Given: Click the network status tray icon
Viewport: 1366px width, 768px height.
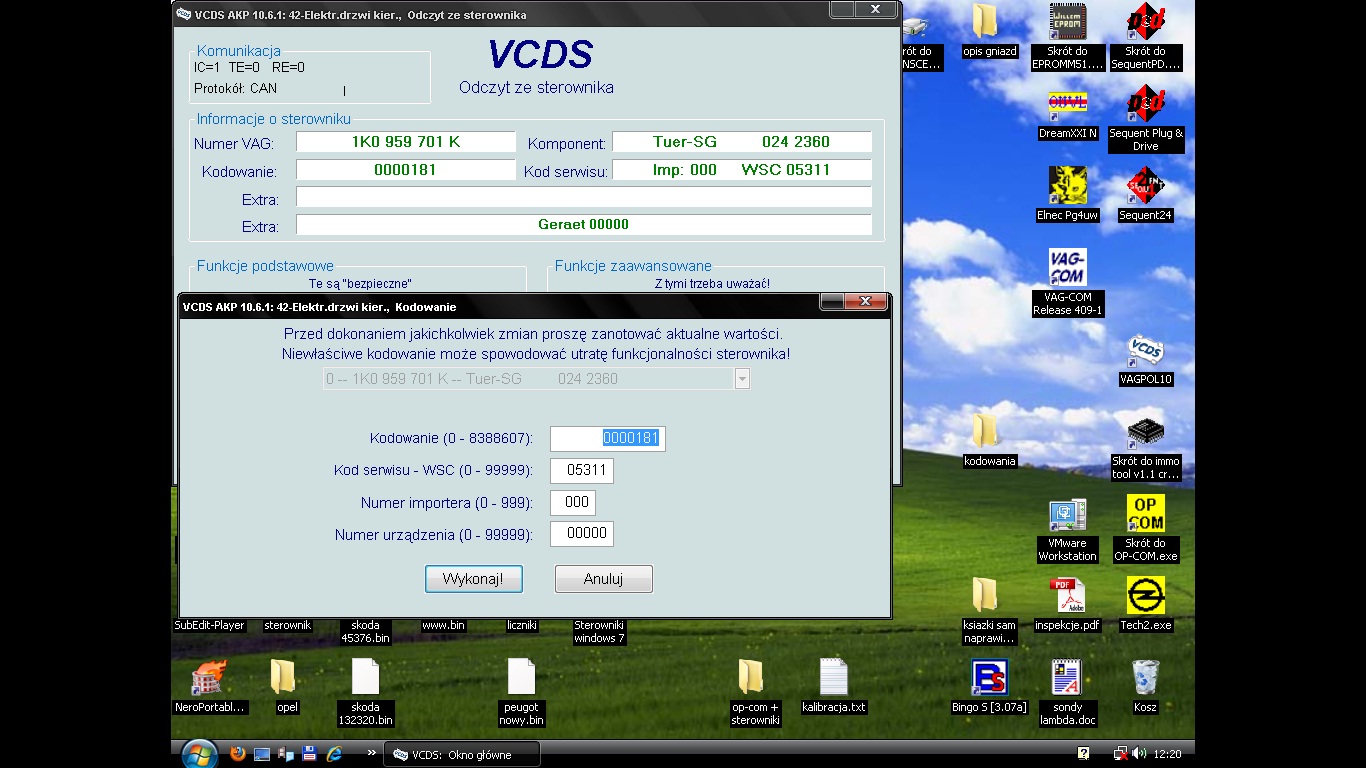Looking at the screenshot, I should point(1121,753).
